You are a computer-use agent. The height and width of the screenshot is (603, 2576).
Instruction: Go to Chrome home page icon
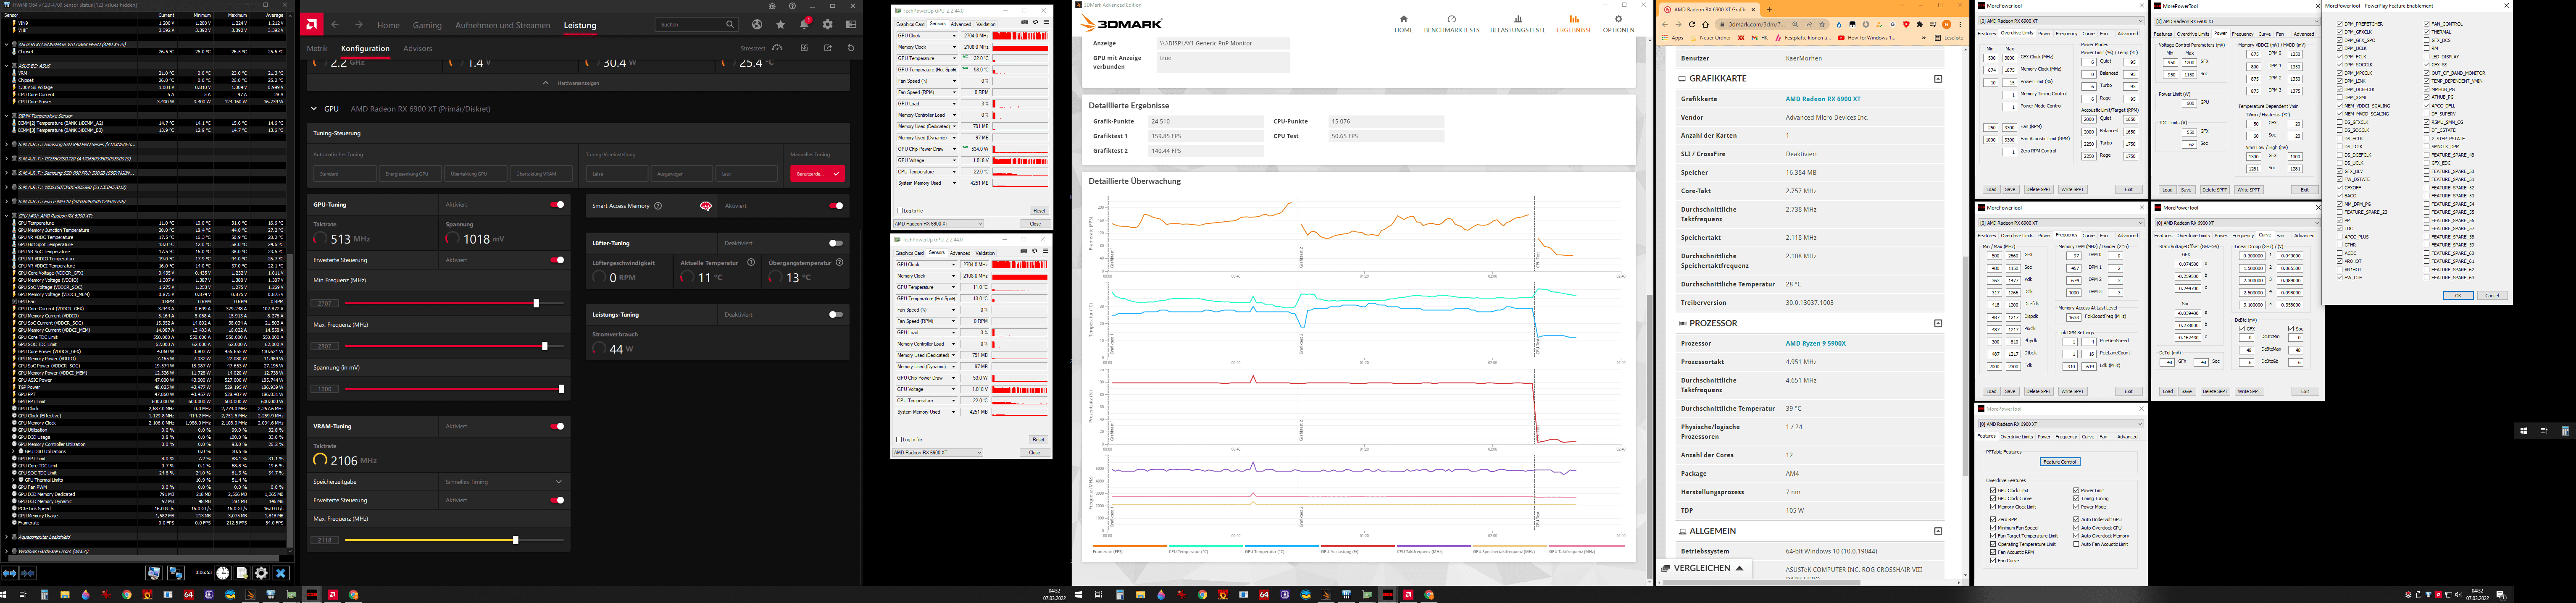(x=1706, y=24)
